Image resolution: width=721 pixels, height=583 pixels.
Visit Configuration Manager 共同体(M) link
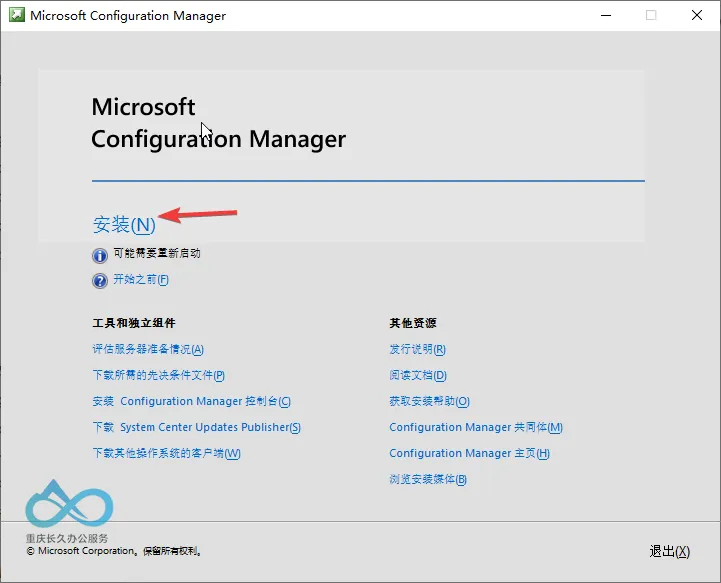coord(476,427)
